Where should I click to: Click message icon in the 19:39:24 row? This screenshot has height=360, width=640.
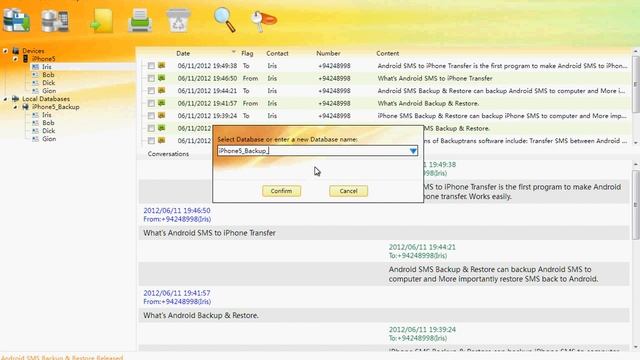pyautogui.click(x=162, y=116)
